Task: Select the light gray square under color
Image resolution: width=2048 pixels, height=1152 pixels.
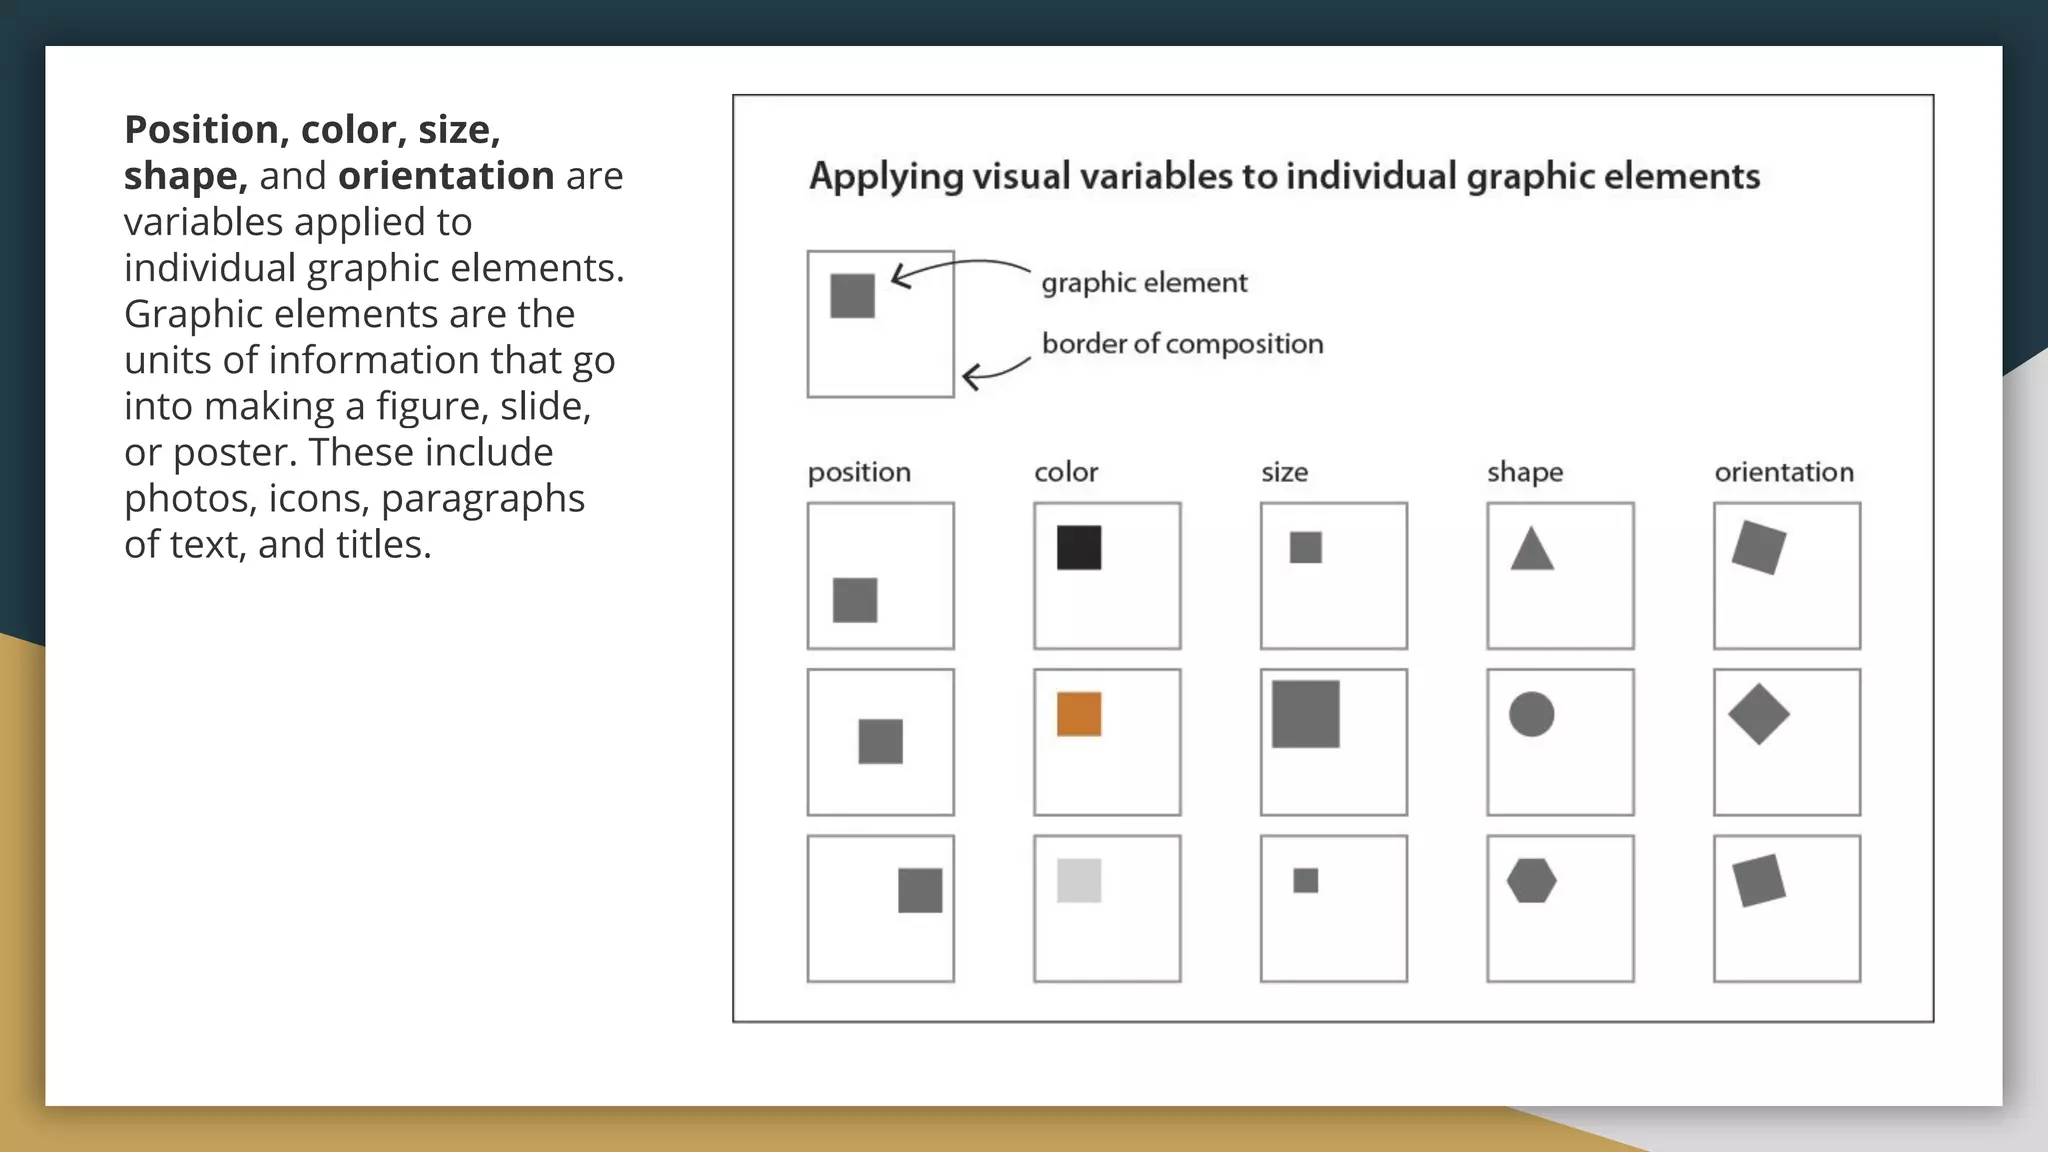Action: pyautogui.click(x=1079, y=880)
